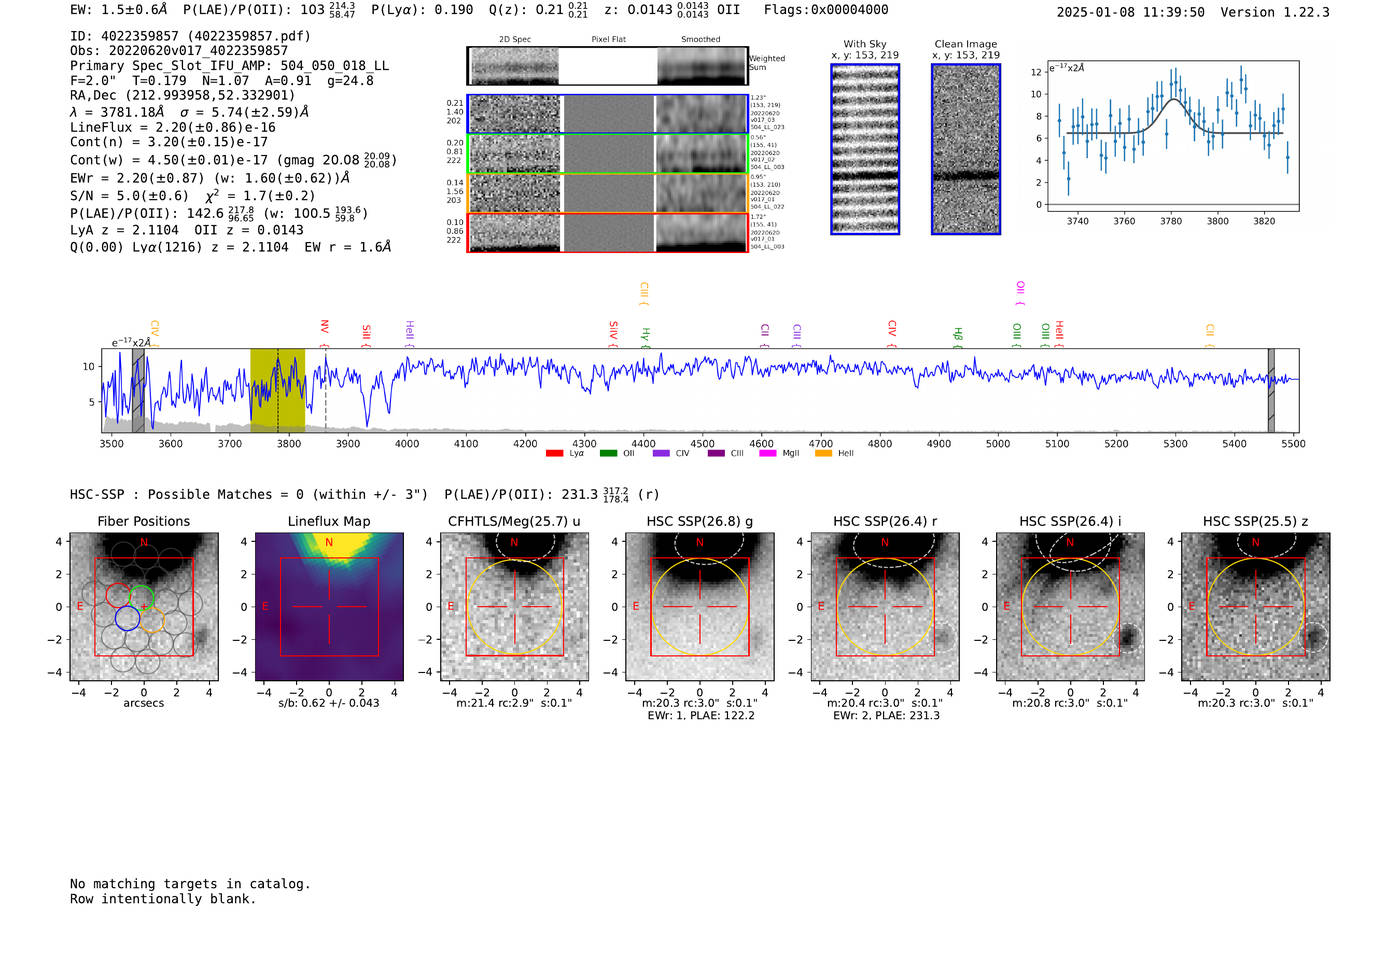Click the red fiber circle in Fiber Positions

click(x=118, y=595)
